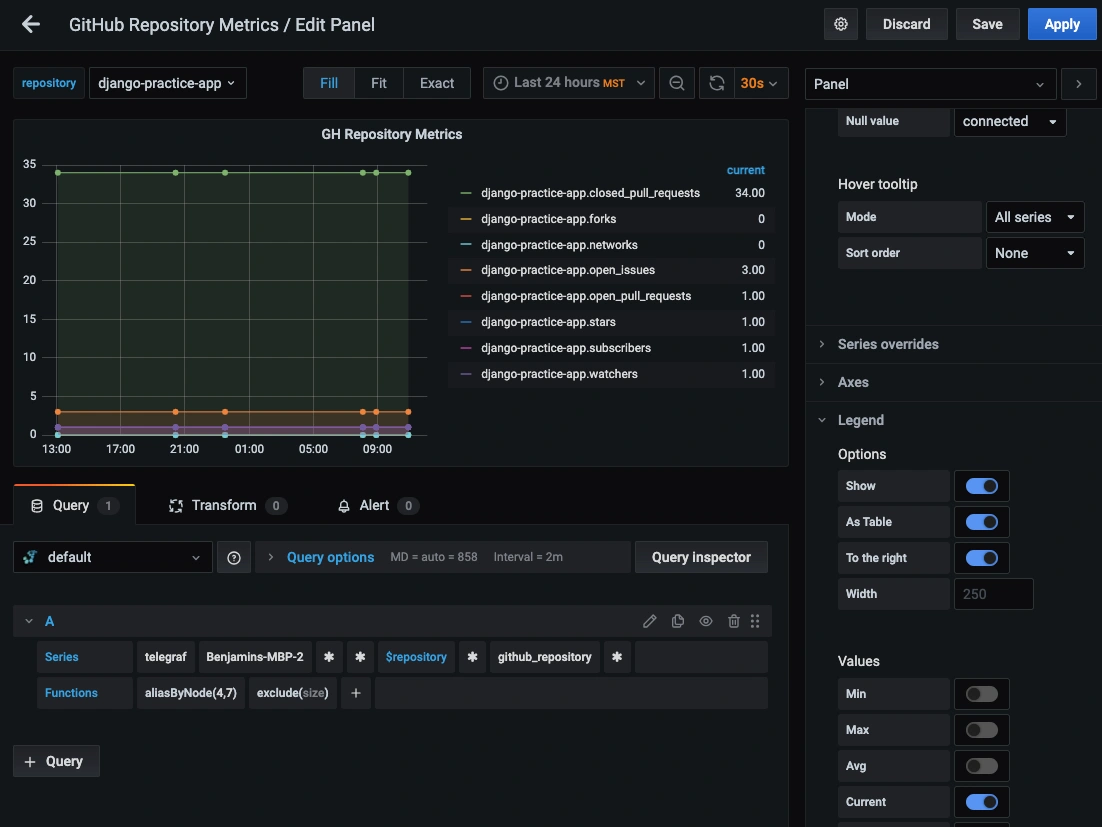The image size is (1102, 827).
Task: Open the Sort order None dropdown
Action: point(1035,253)
